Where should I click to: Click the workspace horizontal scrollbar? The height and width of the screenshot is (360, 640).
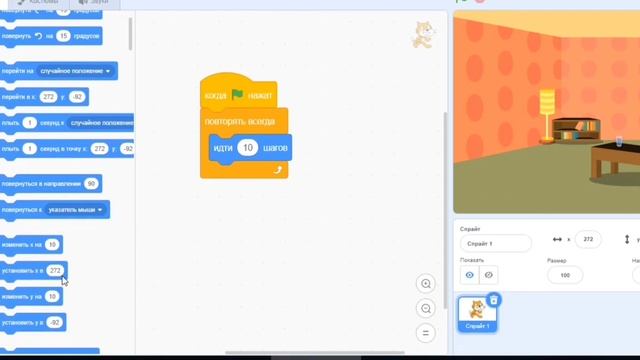point(315,352)
